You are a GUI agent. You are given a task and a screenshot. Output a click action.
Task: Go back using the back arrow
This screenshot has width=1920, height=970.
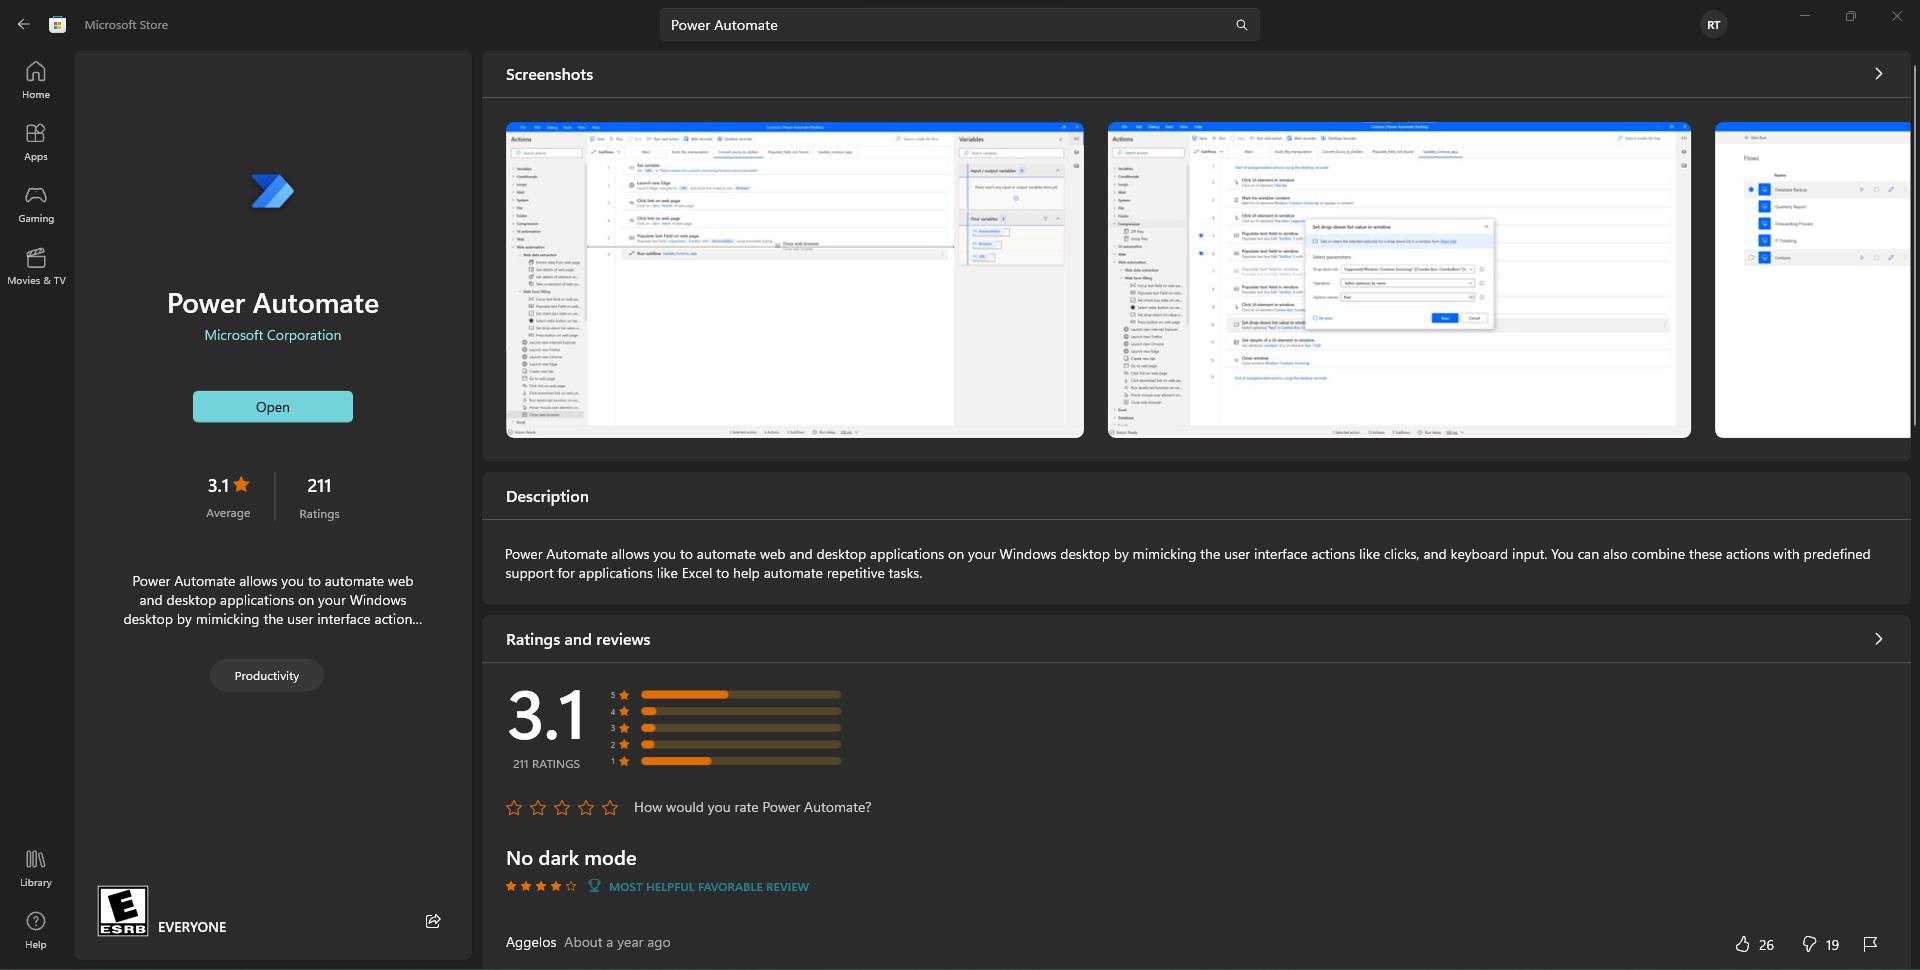point(23,24)
